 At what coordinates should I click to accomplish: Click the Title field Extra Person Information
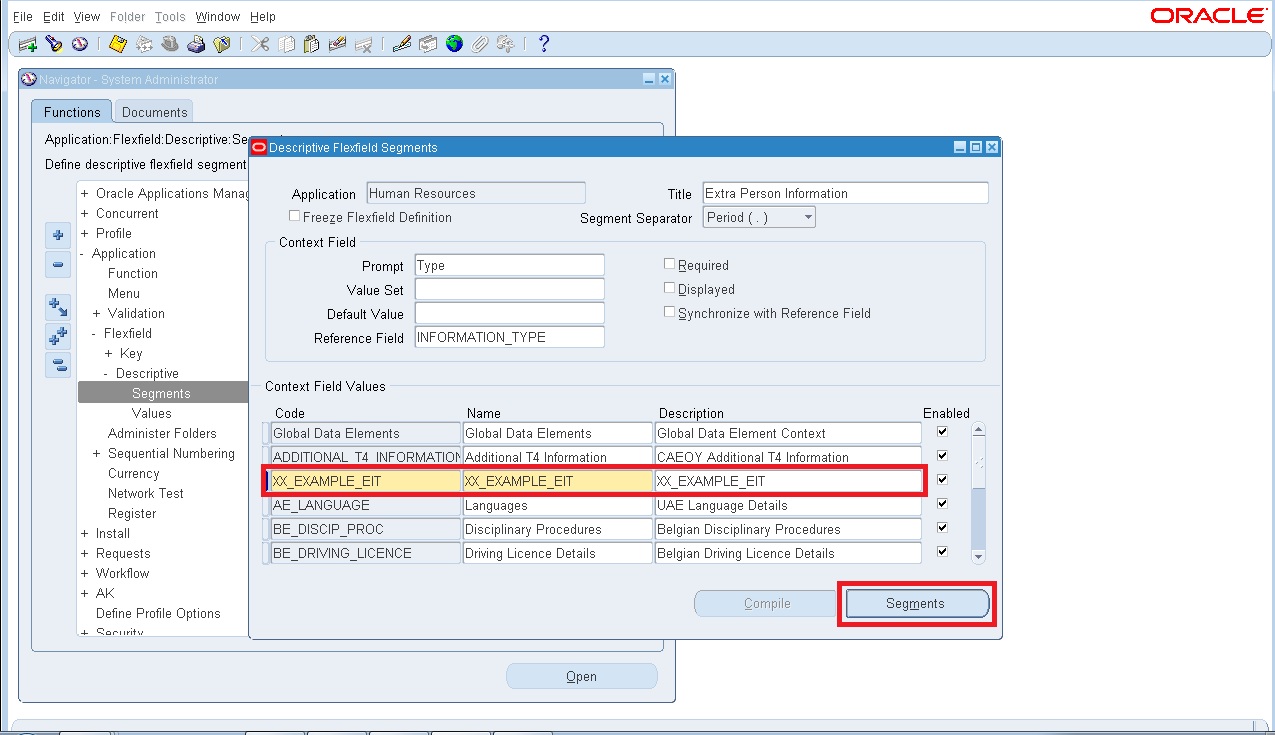(x=845, y=193)
